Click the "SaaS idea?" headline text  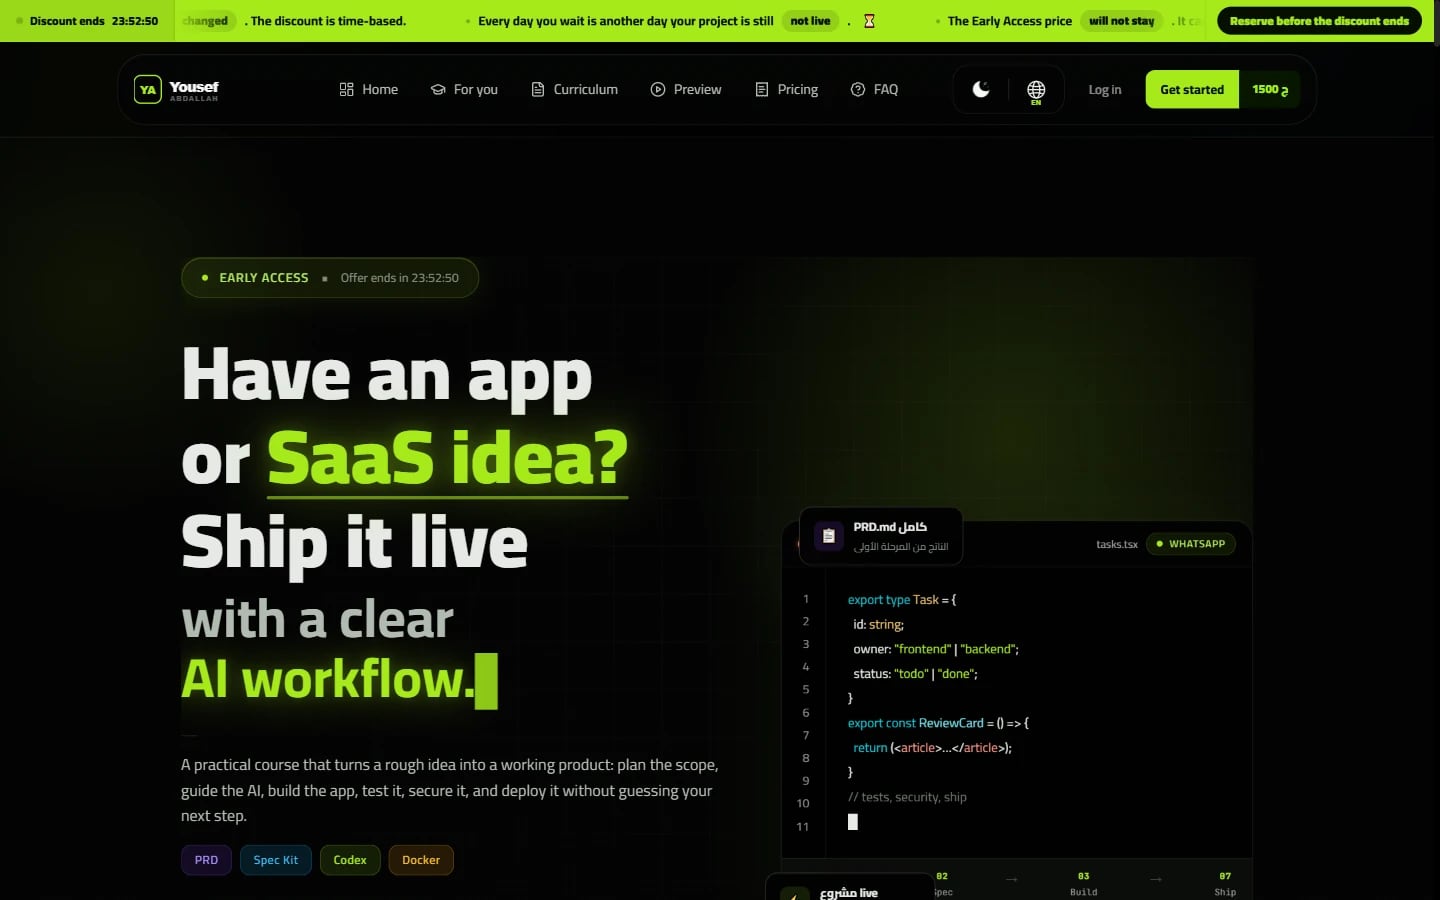(447, 458)
